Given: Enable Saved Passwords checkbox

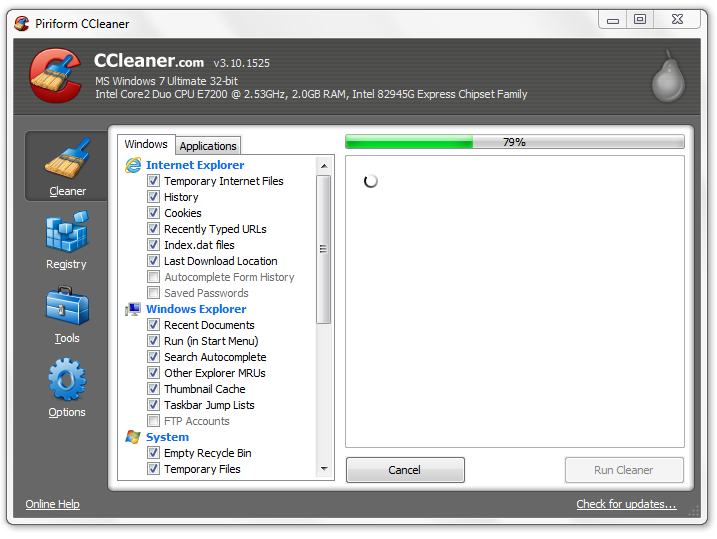Looking at the screenshot, I should [154, 293].
